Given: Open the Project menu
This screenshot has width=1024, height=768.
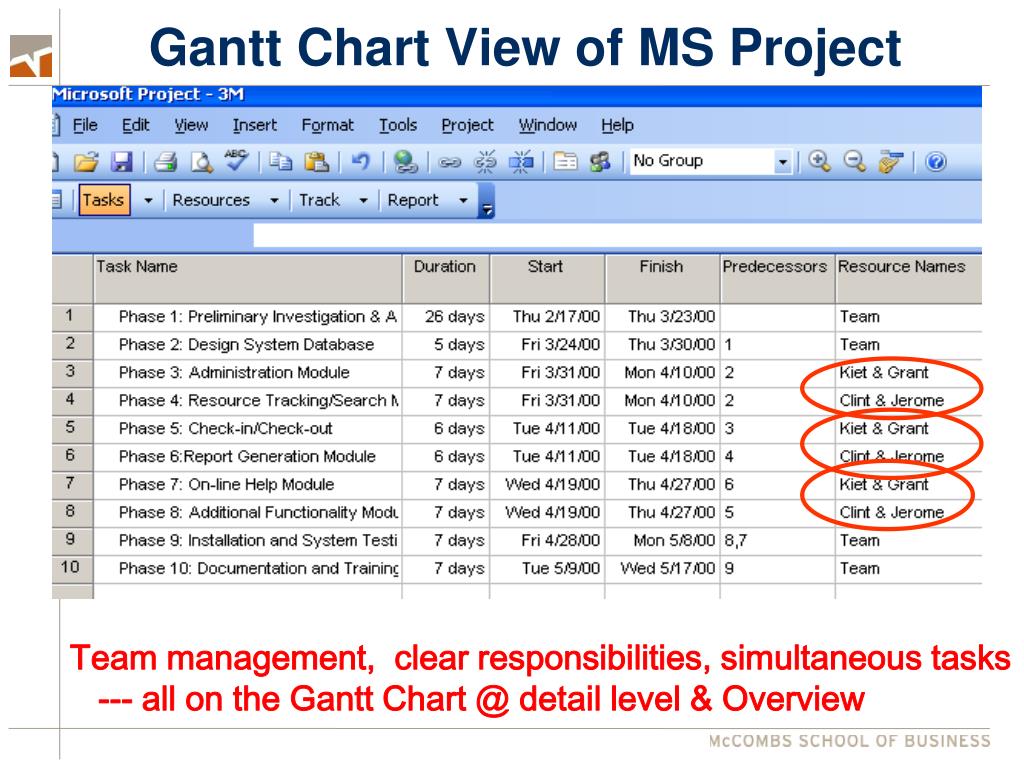Looking at the screenshot, I should (467, 125).
